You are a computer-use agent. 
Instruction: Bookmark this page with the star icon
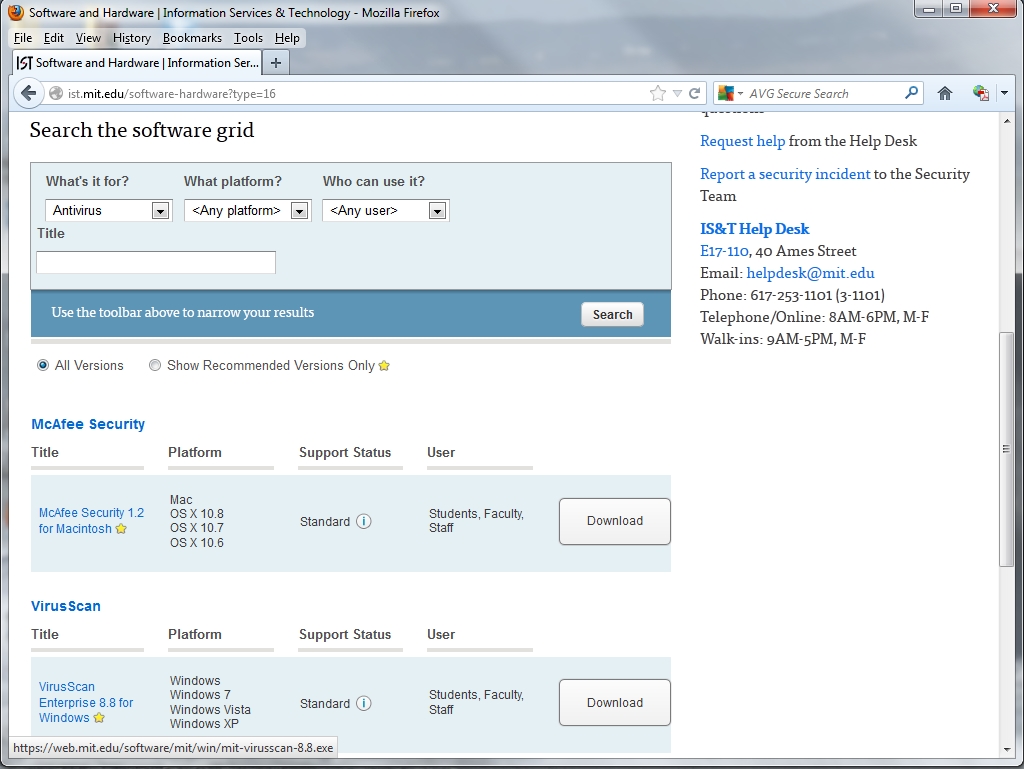(657, 93)
